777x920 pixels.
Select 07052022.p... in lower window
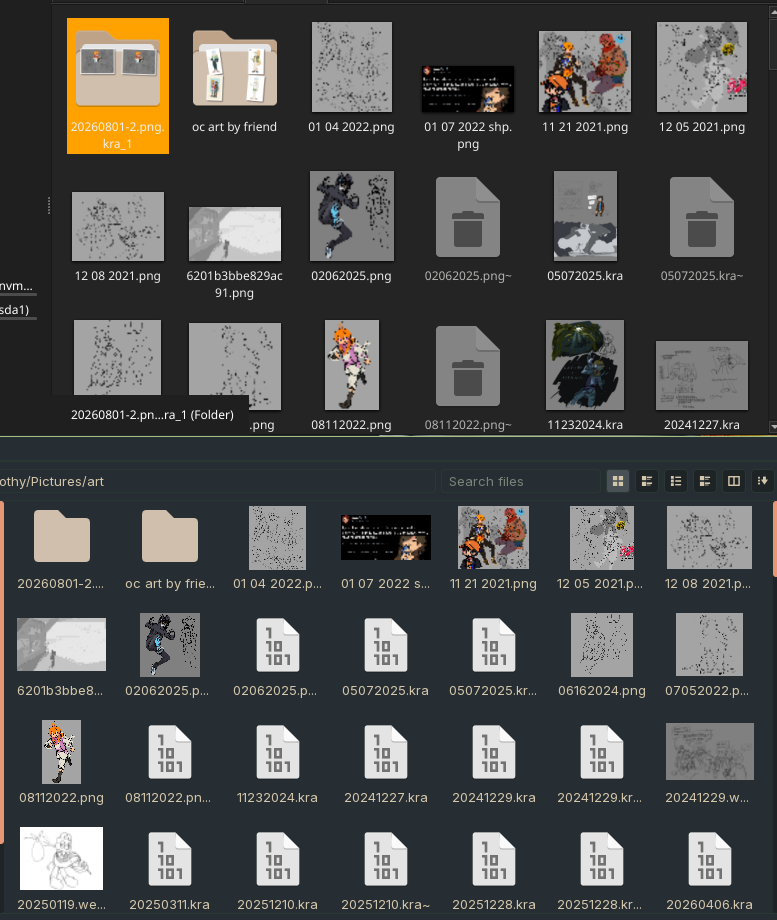pos(710,645)
